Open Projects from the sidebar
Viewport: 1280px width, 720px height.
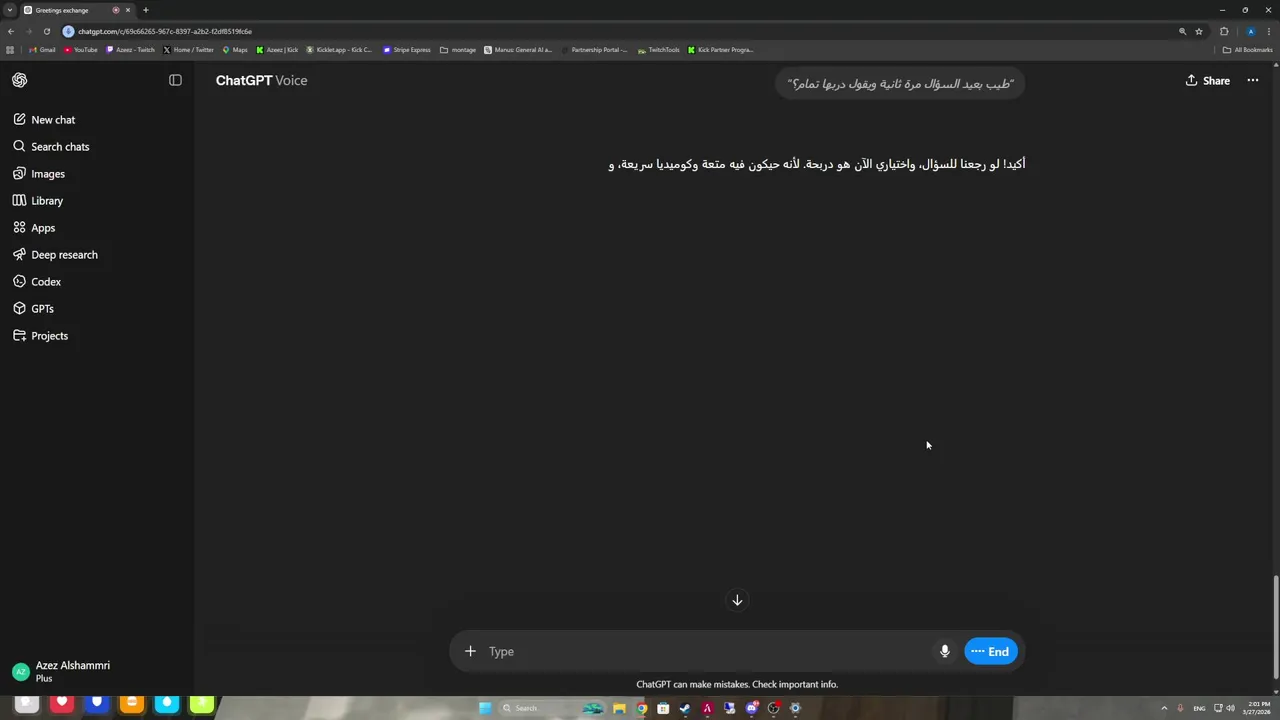pos(96,335)
